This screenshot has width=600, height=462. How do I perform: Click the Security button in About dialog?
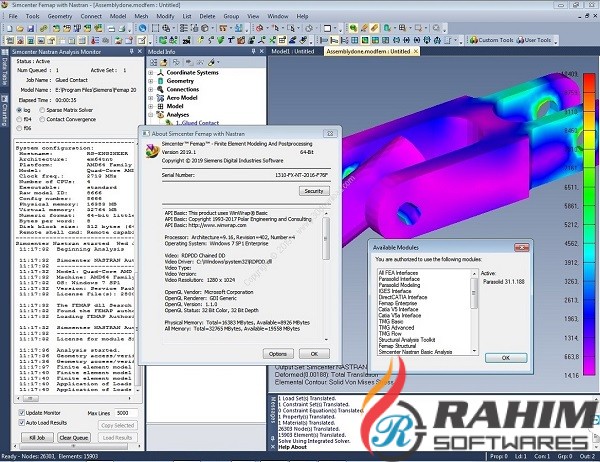(314, 190)
